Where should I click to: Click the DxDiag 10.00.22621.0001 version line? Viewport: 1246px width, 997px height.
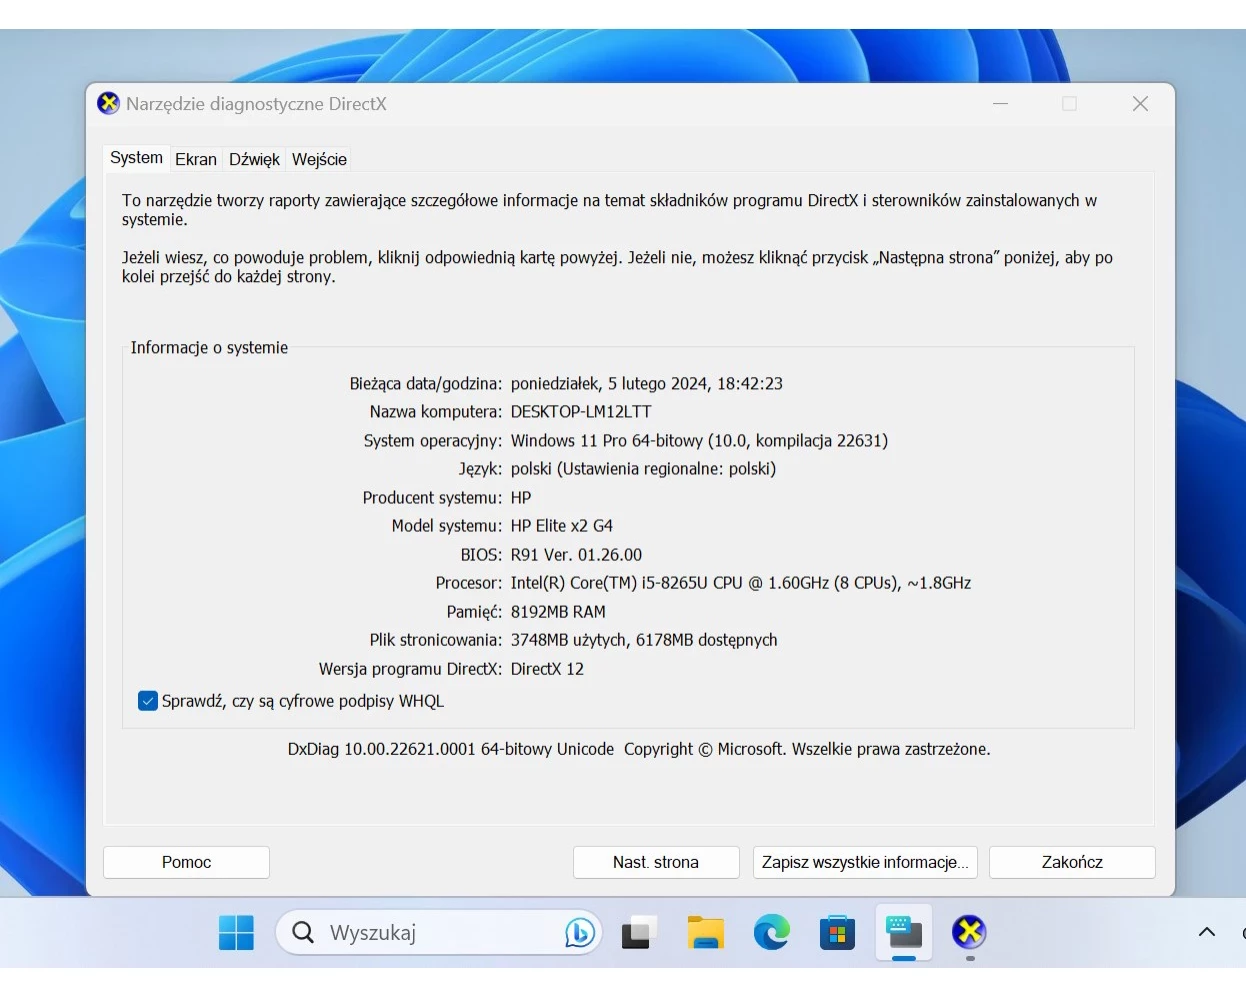pos(639,749)
